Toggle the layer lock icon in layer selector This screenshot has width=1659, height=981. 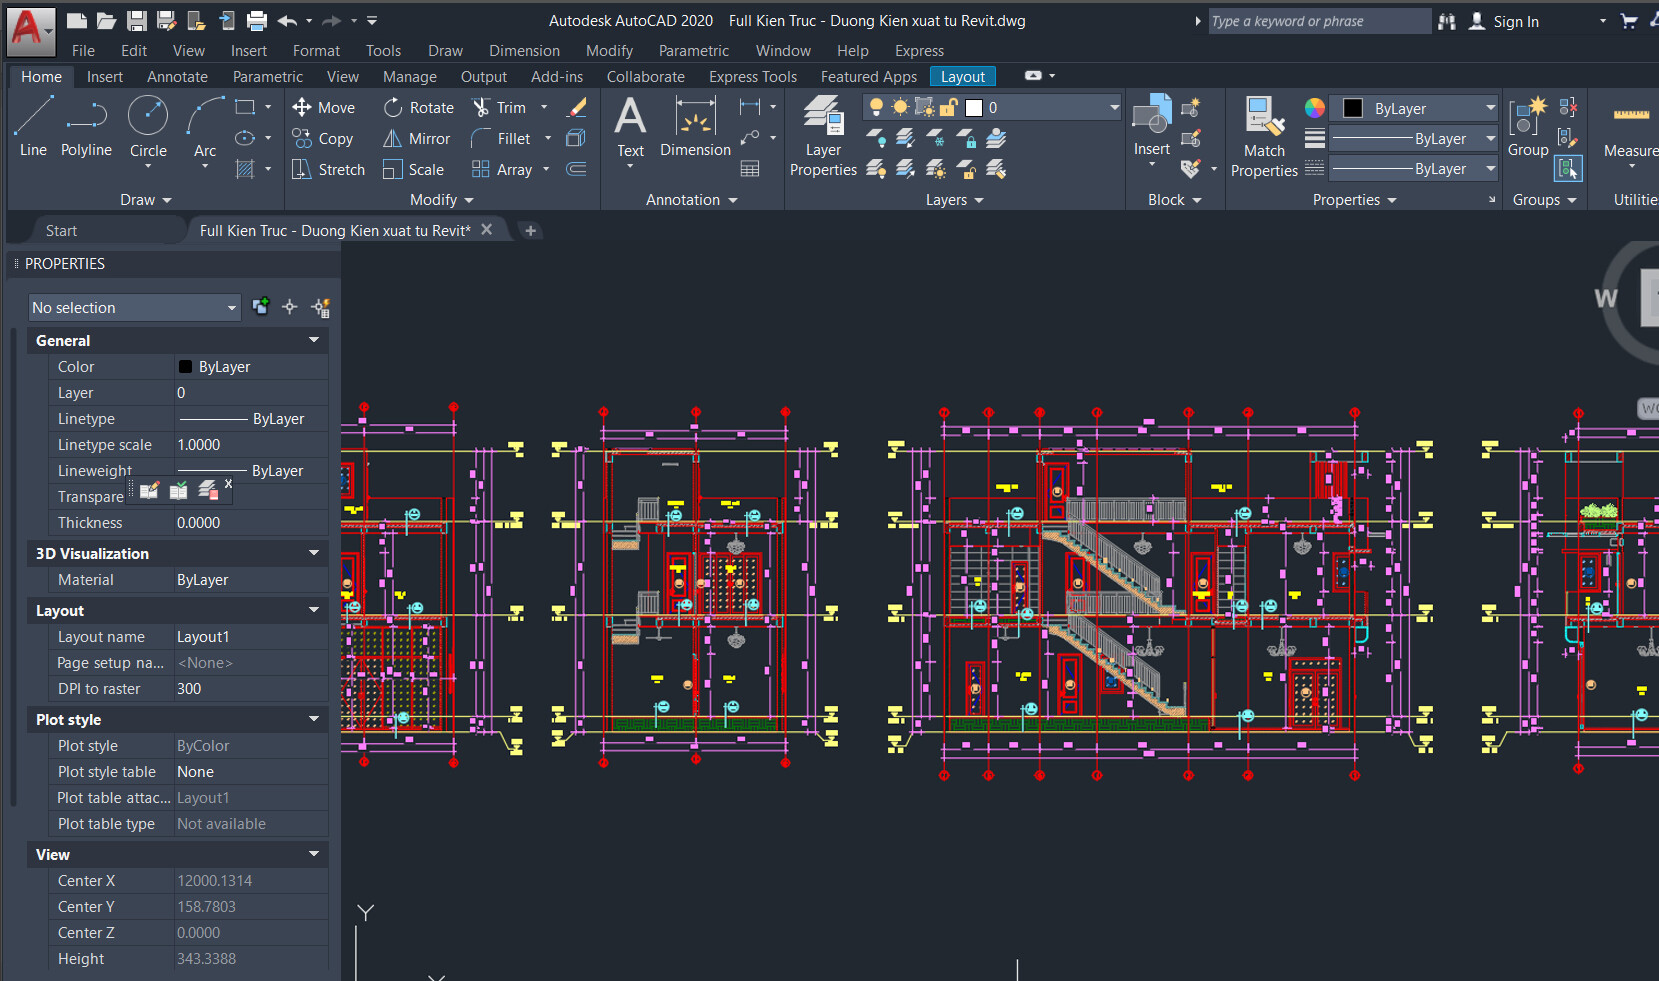(948, 107)
